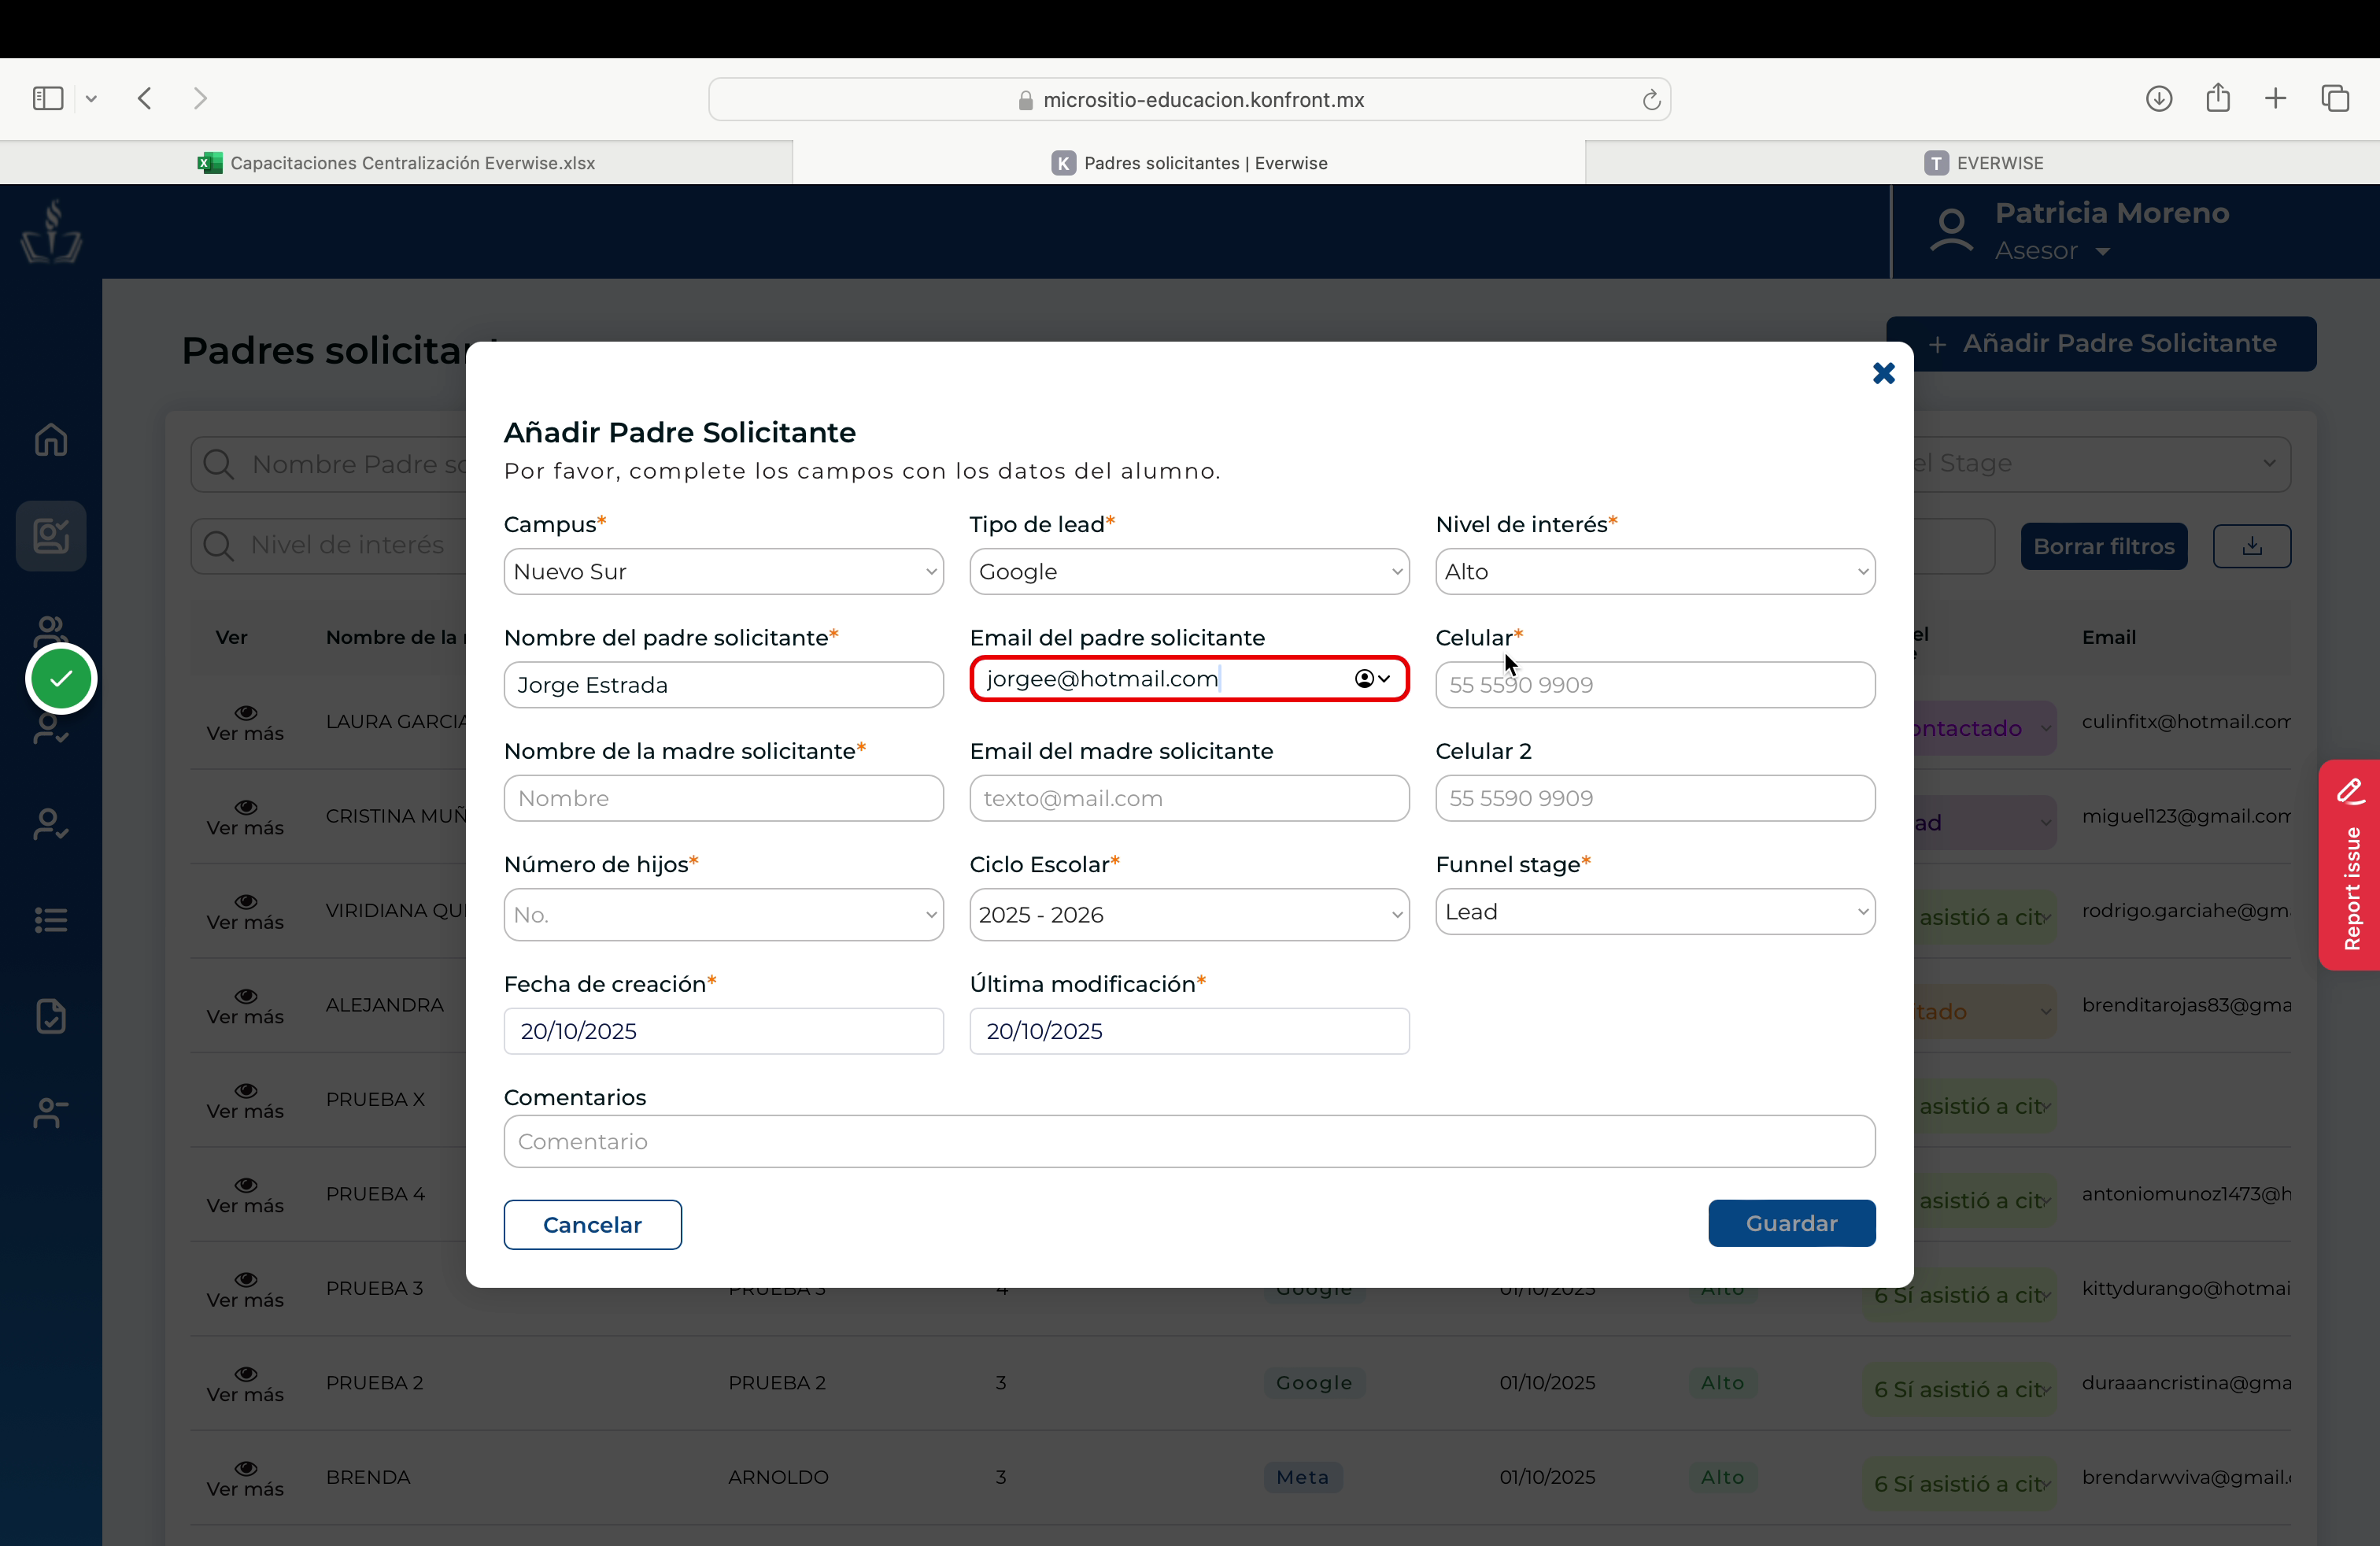Viewport: 2380px width, 1546px height.
Task: Click the download export icon button
Action: tap(2251, 546)
